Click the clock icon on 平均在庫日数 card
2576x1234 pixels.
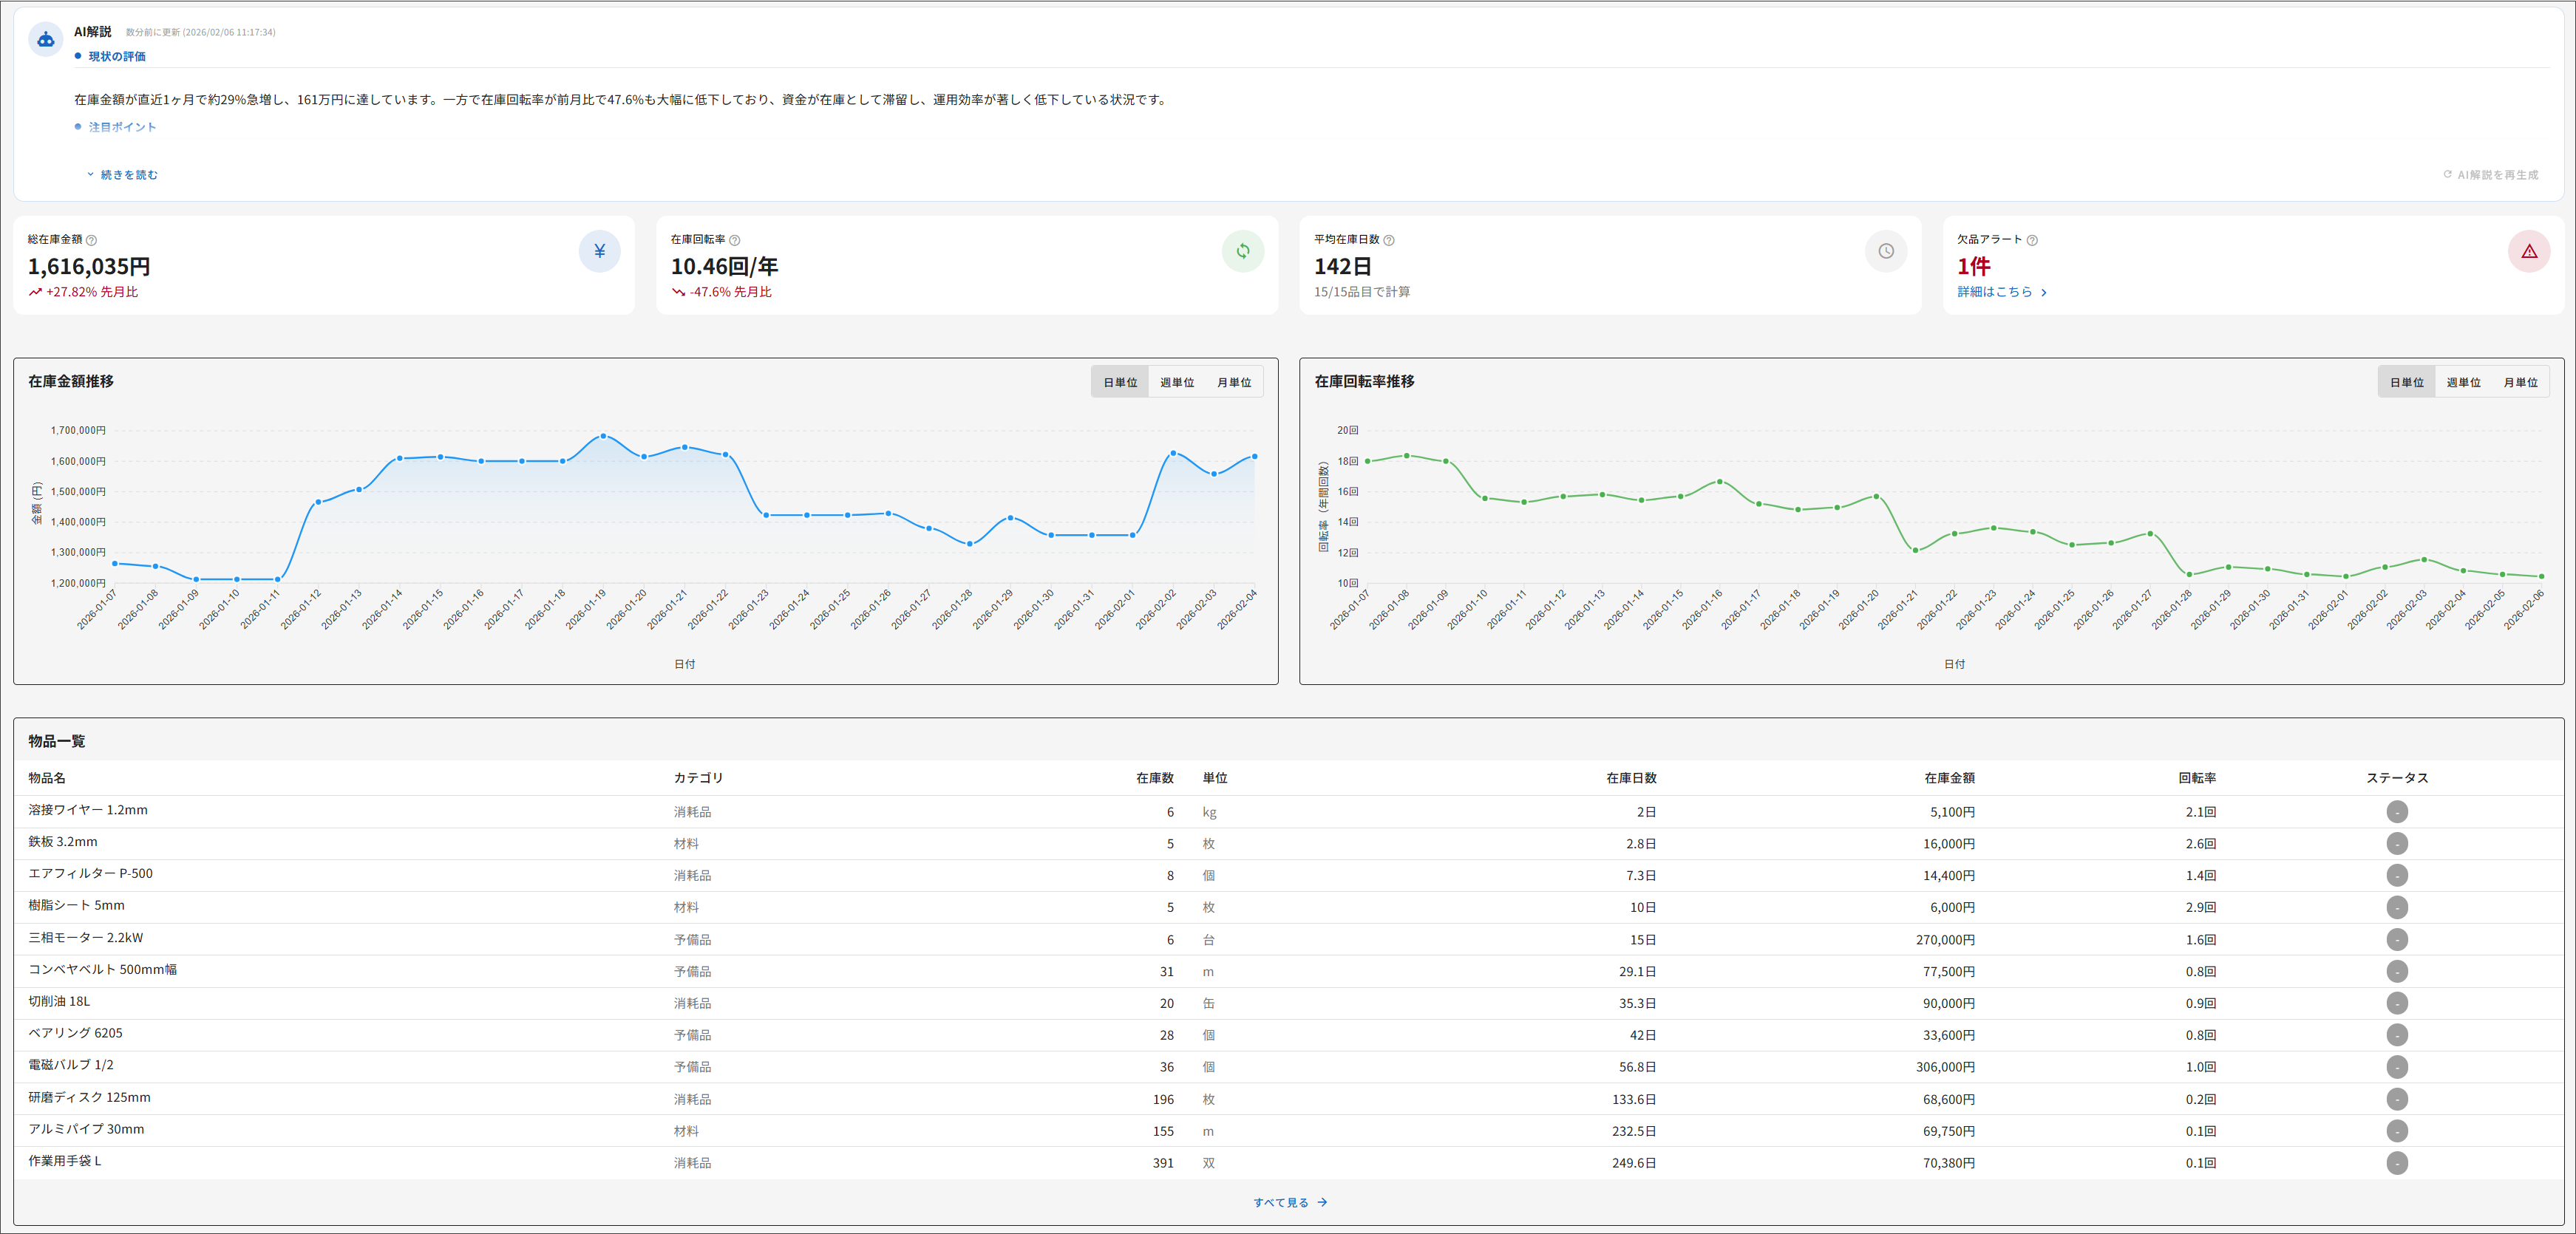tap(1886, 251)
